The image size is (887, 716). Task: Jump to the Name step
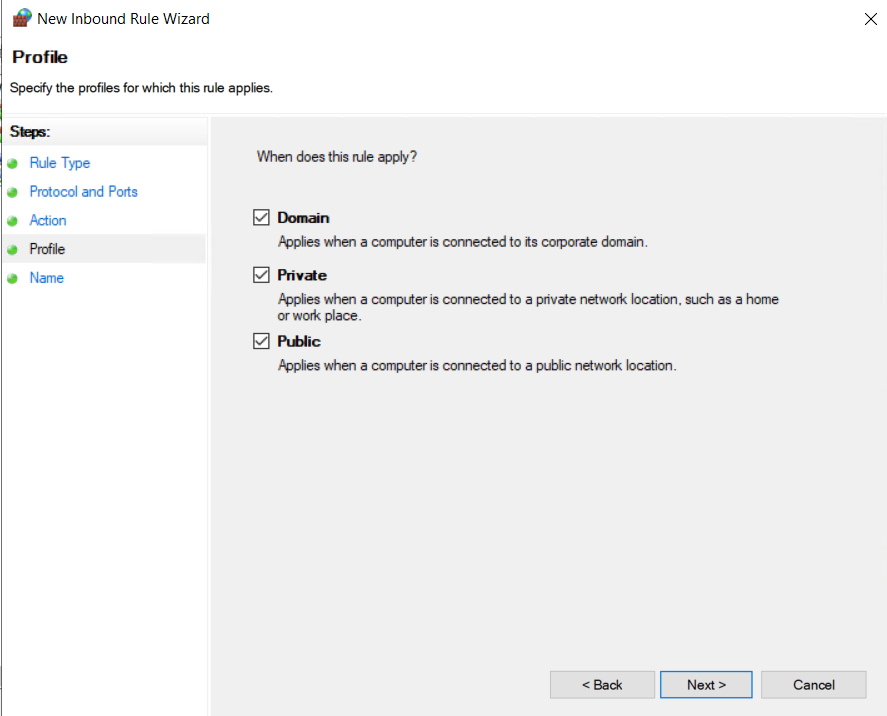46,278
